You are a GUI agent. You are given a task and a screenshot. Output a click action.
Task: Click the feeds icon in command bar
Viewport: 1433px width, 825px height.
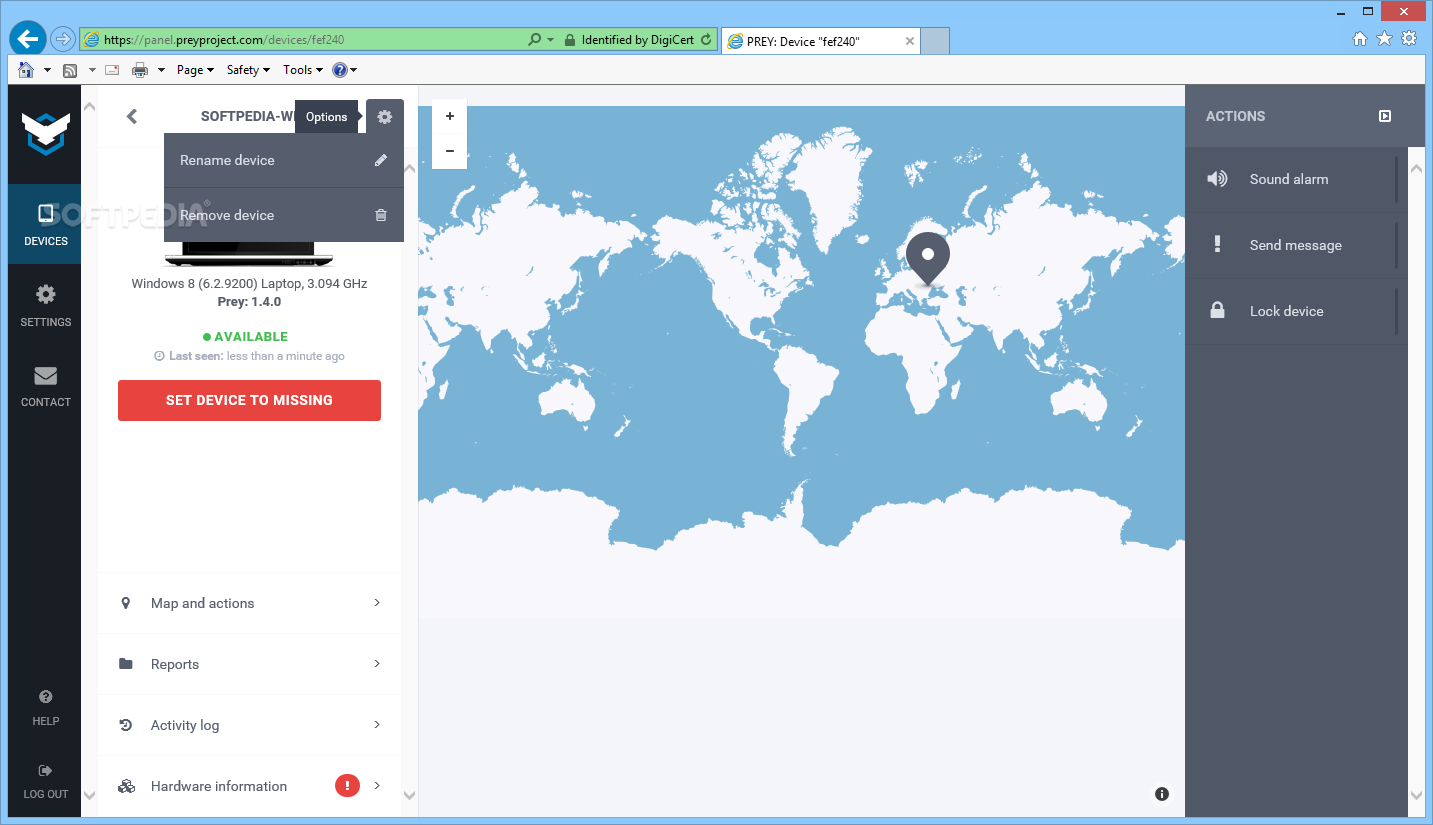coord(70,70)
